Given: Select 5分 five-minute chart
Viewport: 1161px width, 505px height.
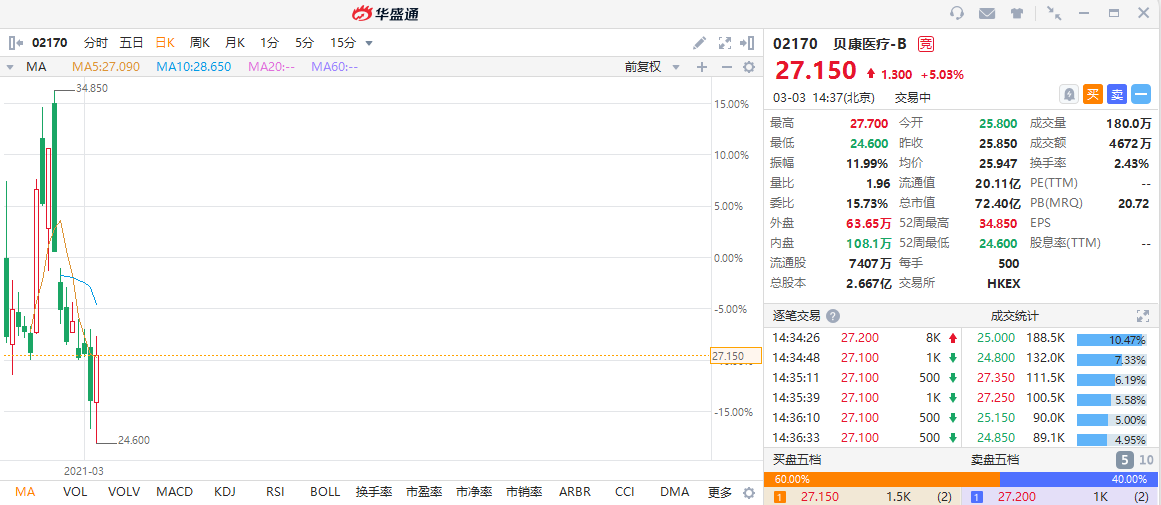Looking at the screenshot, I should (x=304, y=43).
